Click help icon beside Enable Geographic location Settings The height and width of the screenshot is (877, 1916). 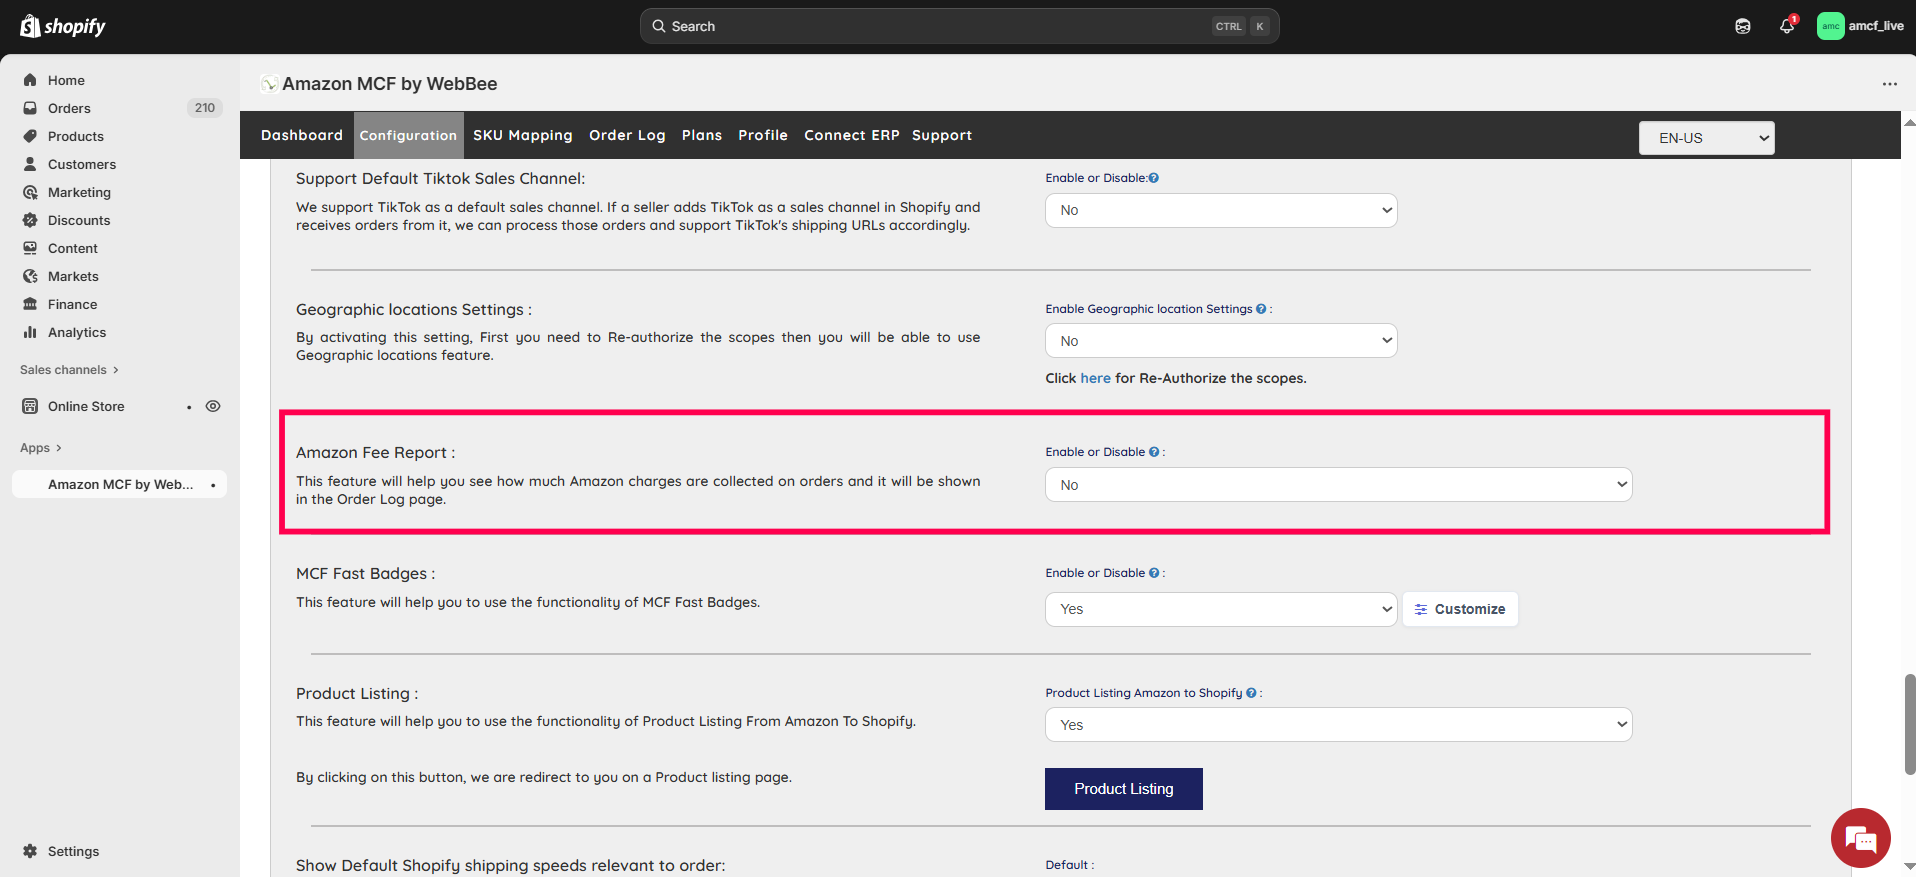click(x=1261, y=309)
